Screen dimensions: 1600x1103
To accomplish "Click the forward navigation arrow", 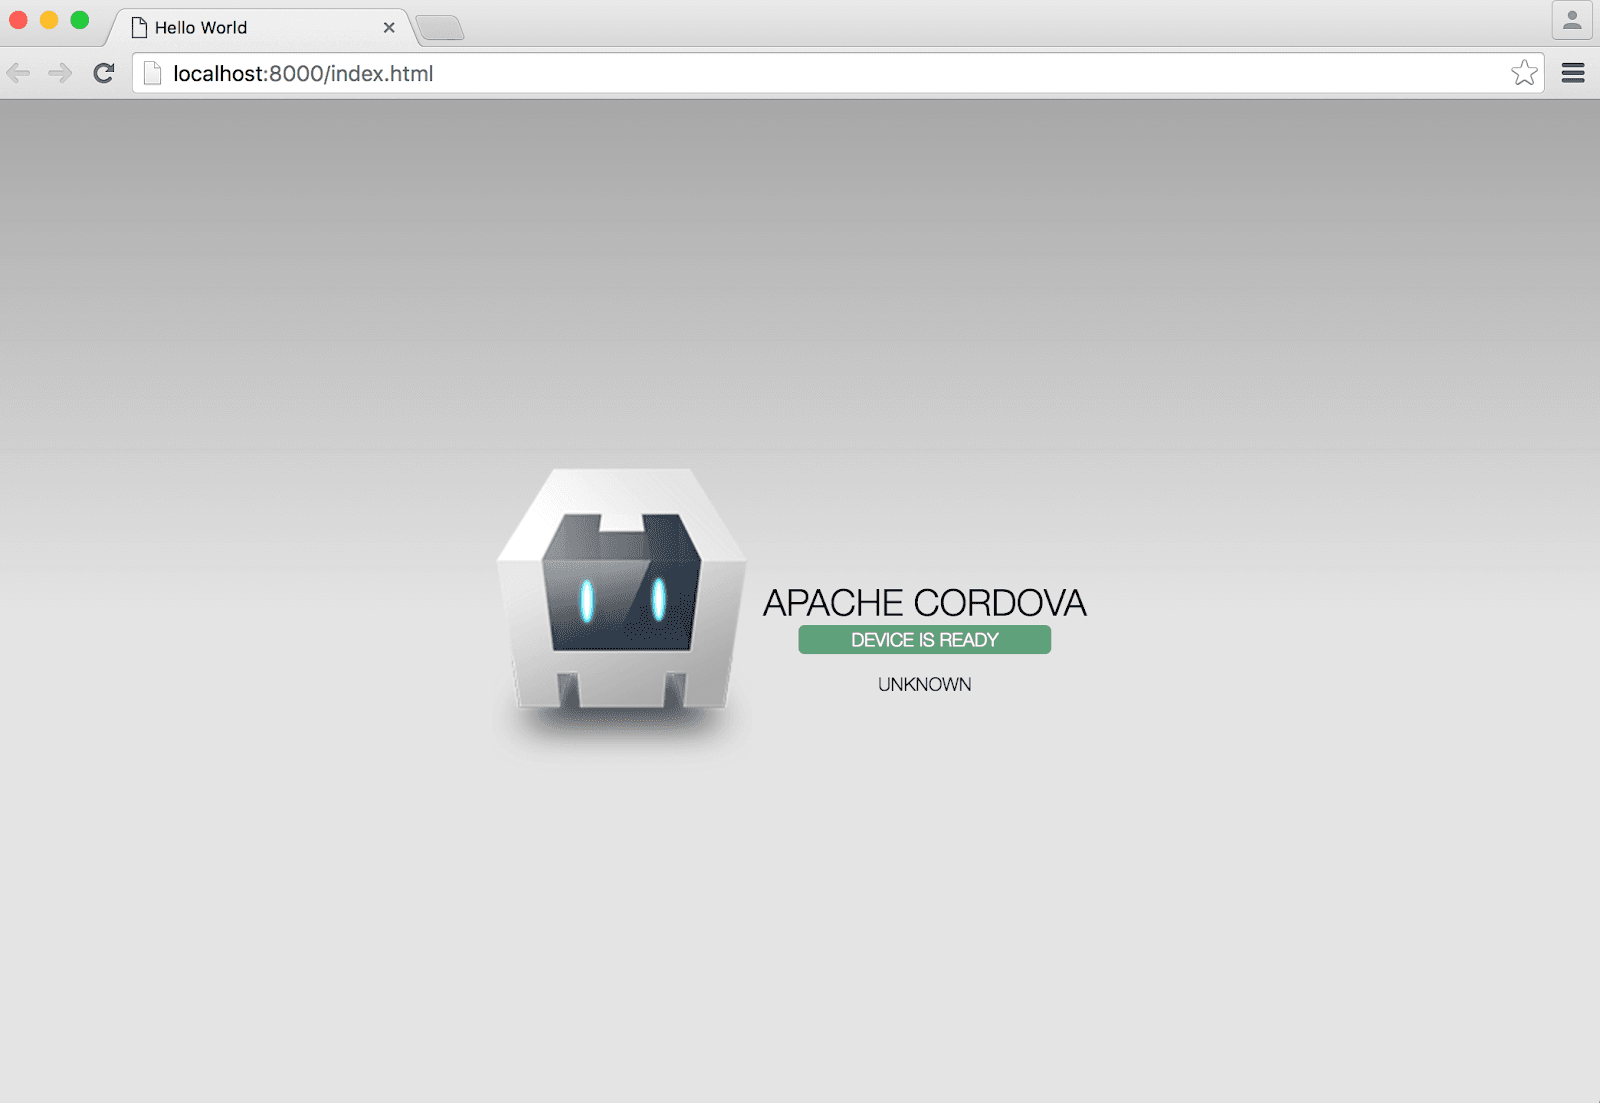I will click(60, 73).
